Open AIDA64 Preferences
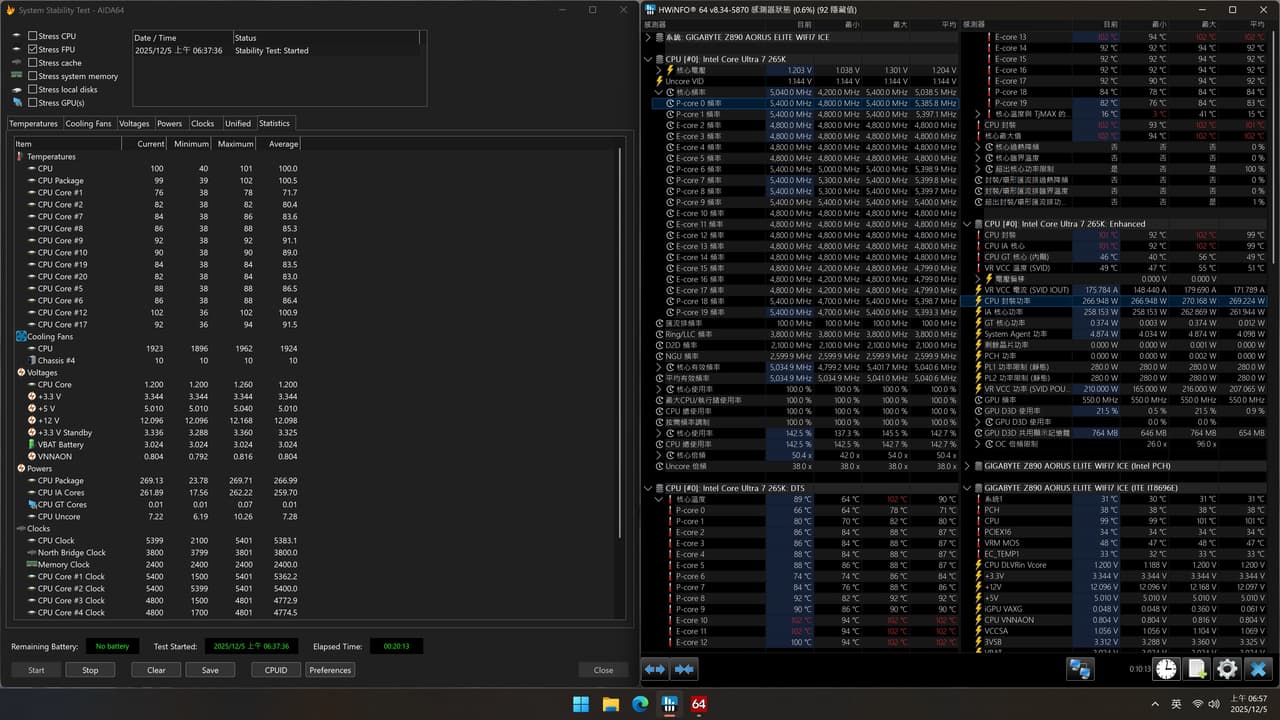Viewport: 1280px width, 720px height. (330, 670)
